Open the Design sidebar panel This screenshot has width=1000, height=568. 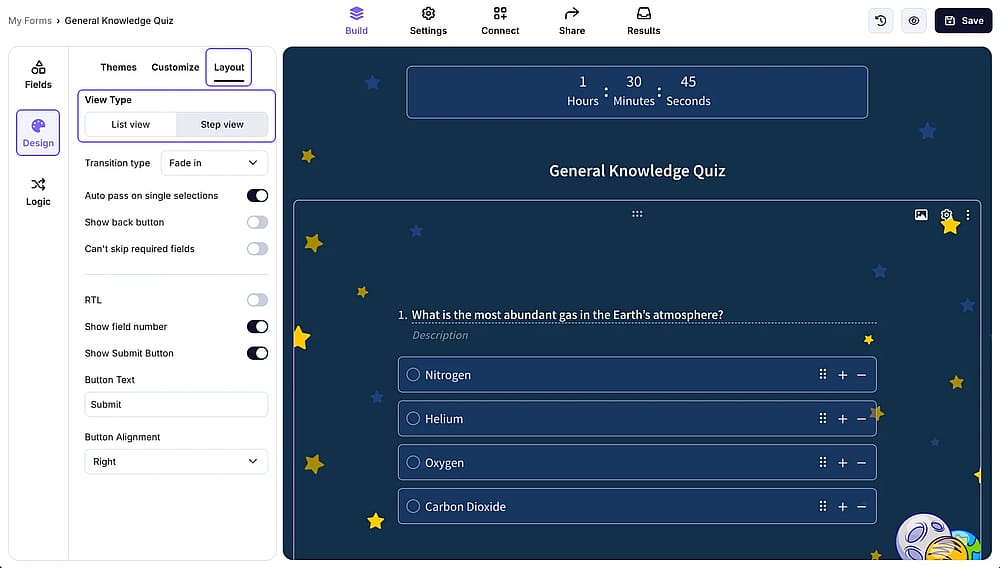click(38, 133)
